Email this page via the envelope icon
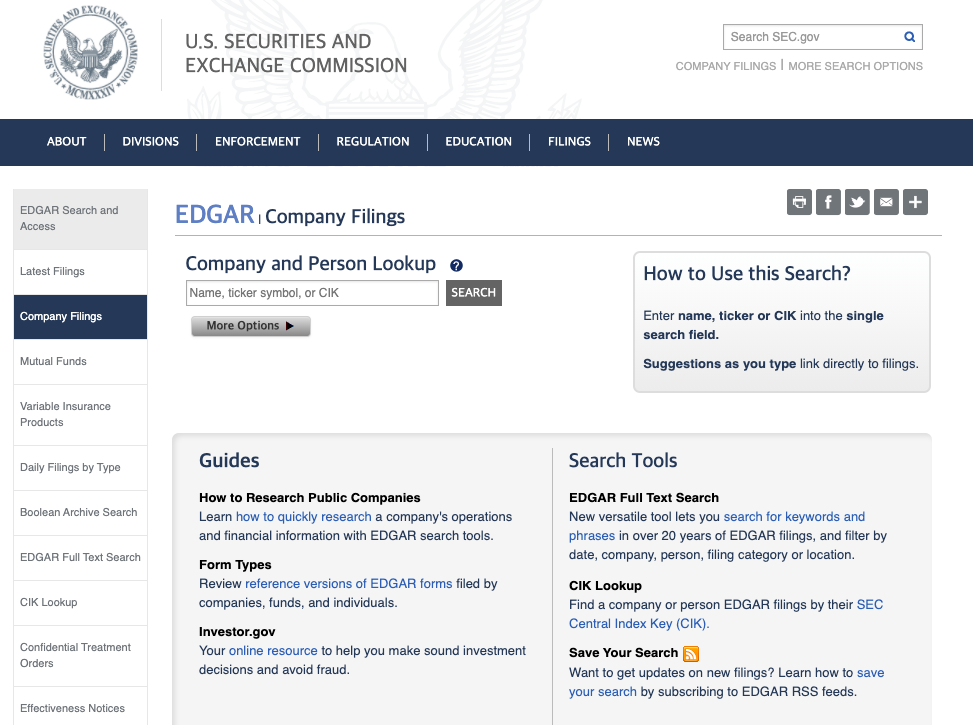This screenshot has width=973, height=725. point(886,202)
